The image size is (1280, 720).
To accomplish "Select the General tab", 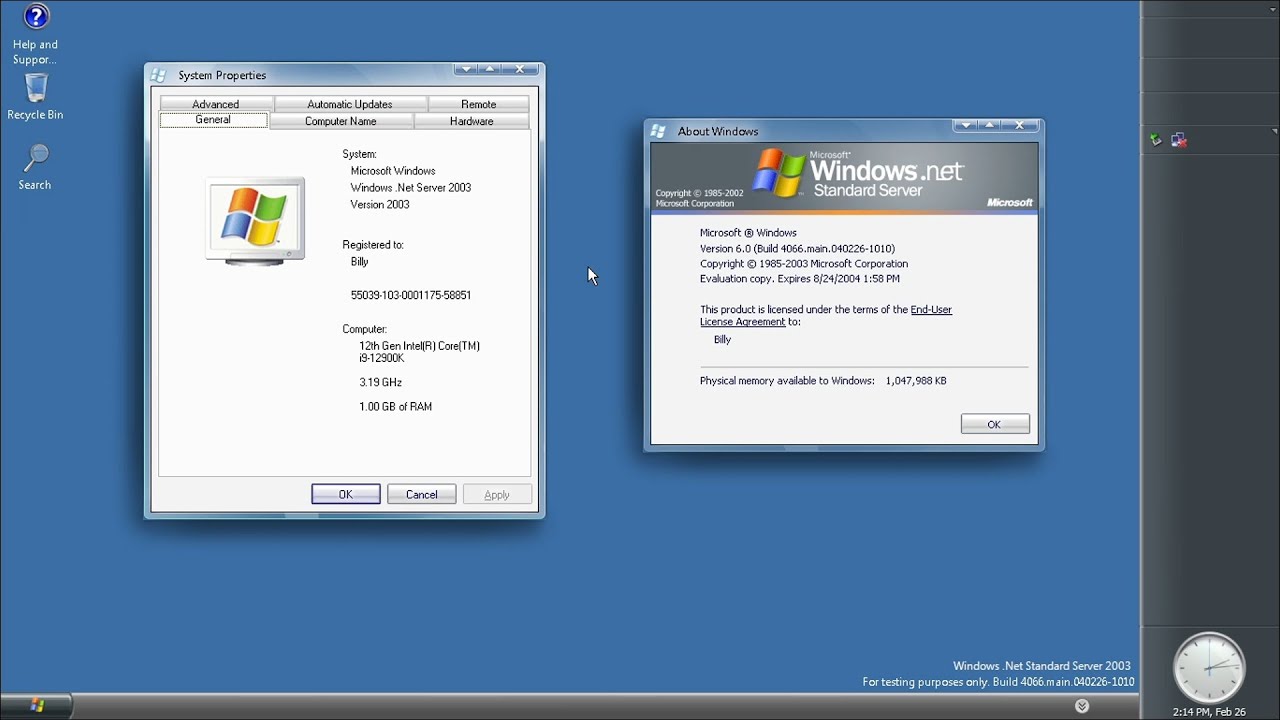I will tap(213, 120).
